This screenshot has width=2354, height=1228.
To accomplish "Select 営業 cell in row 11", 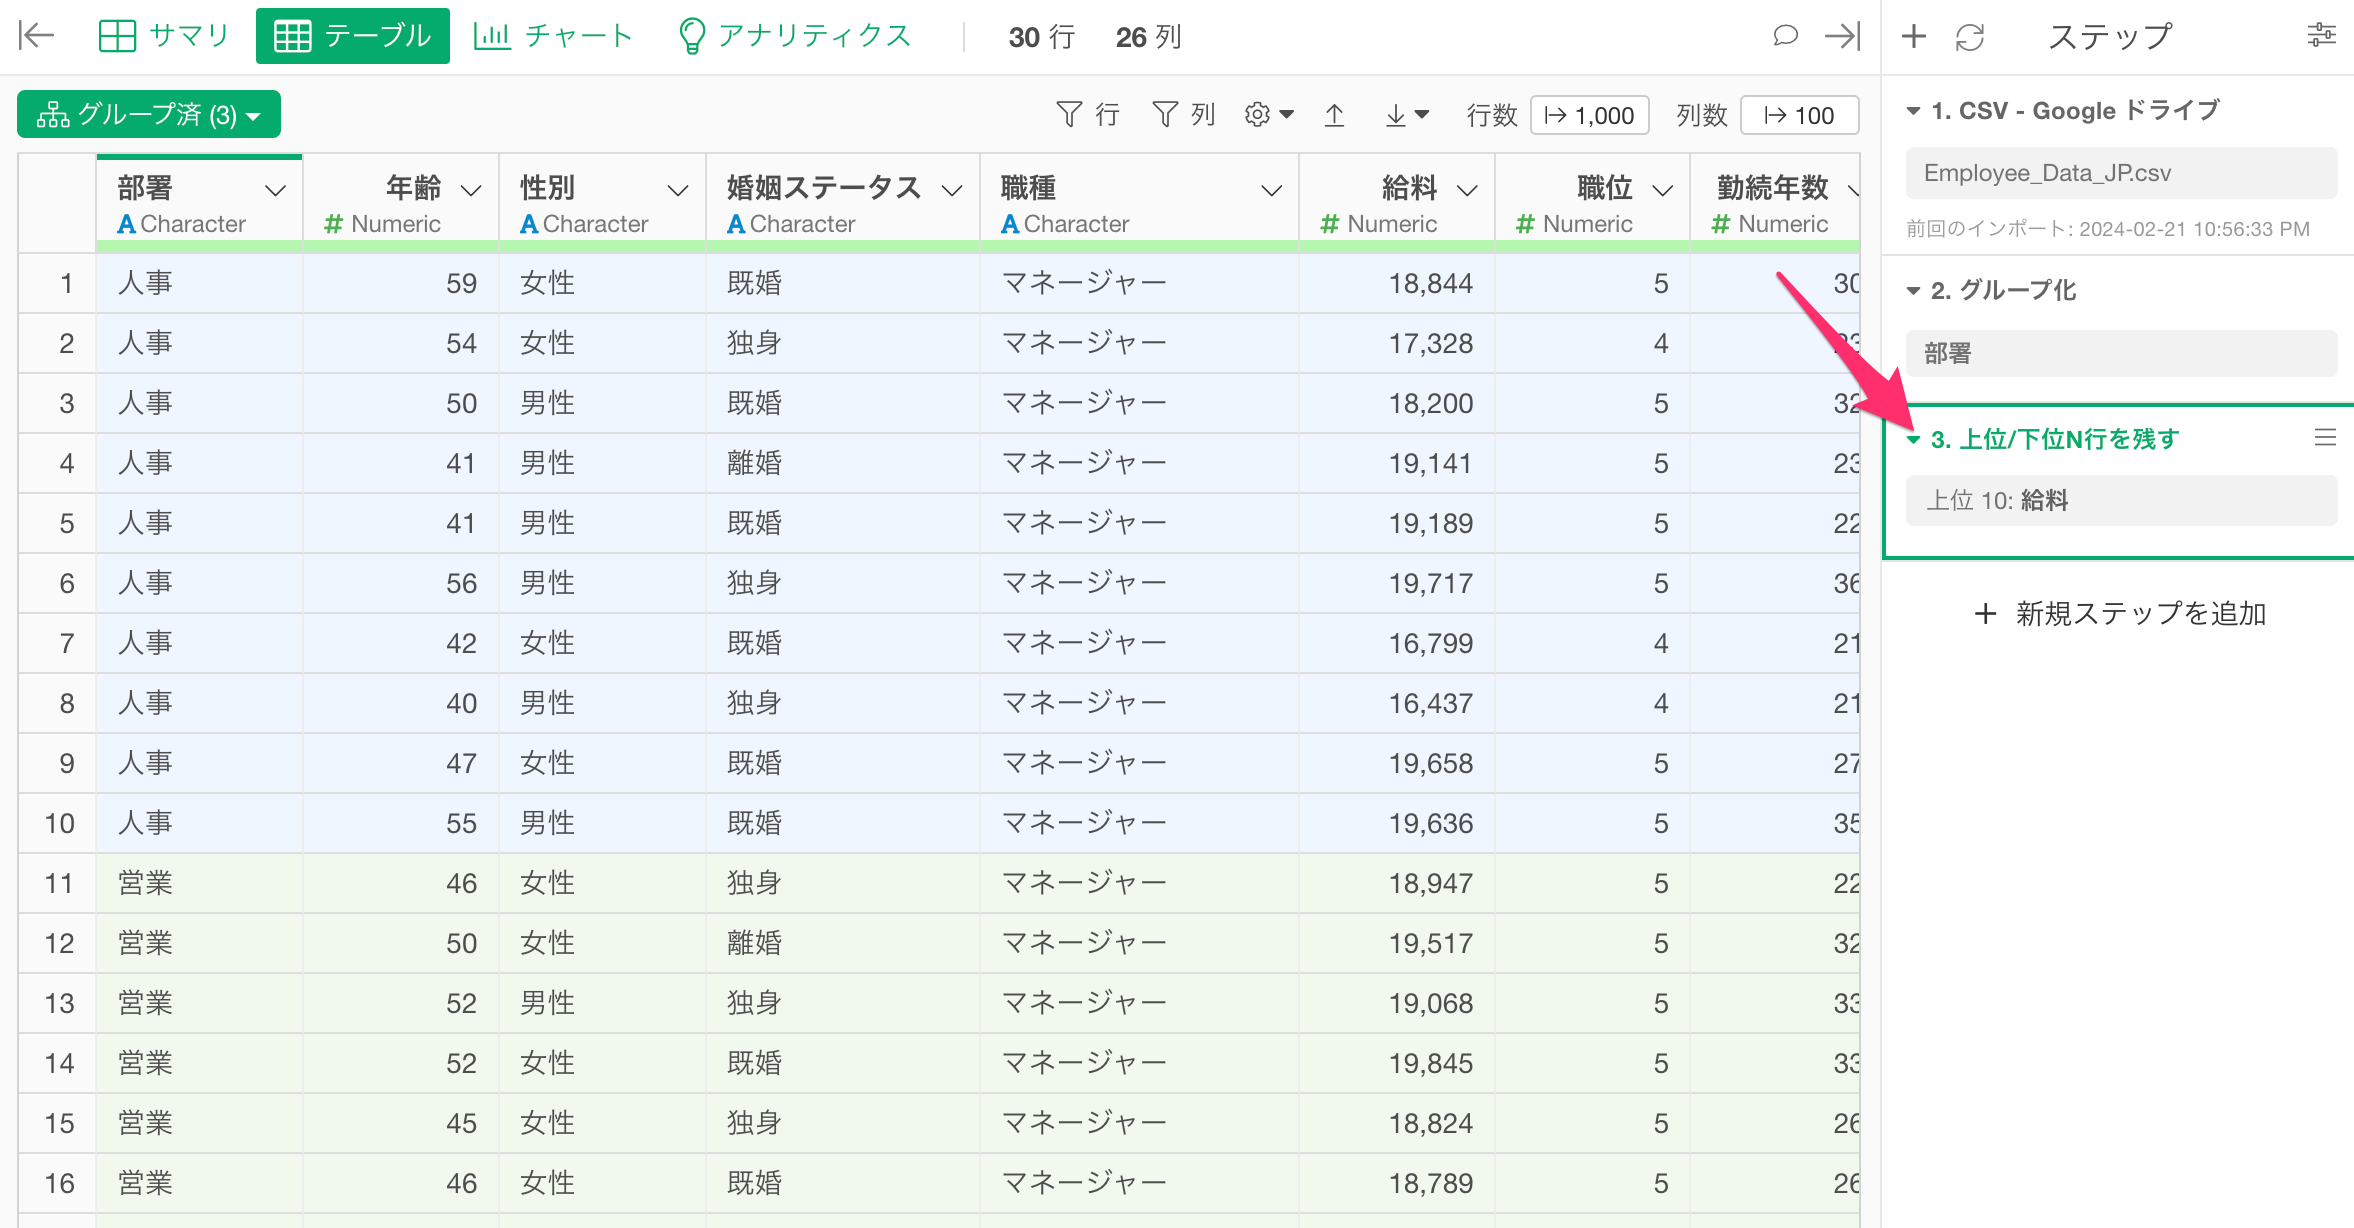I will [199, 883].
